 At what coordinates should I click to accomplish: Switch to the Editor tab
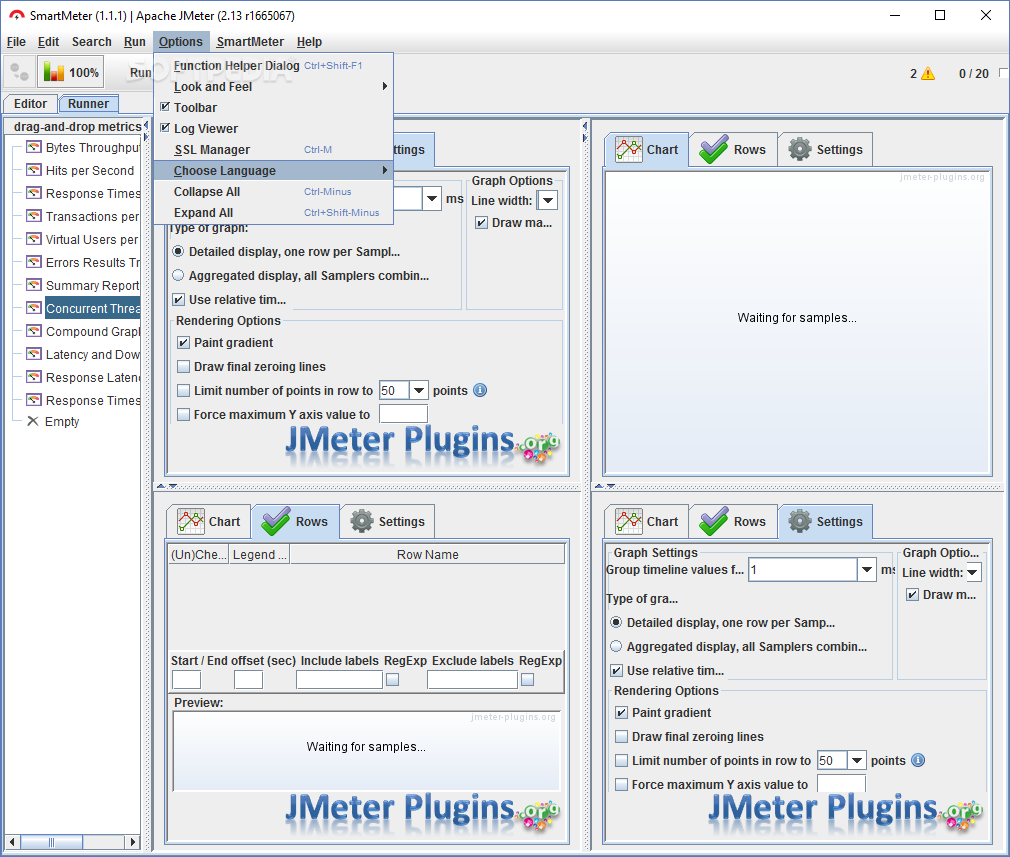point(30,104)
